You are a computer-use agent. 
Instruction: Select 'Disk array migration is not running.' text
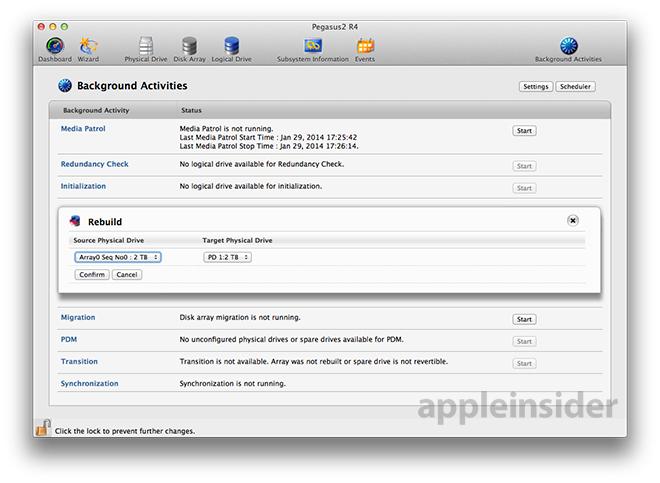click(240, 317)
